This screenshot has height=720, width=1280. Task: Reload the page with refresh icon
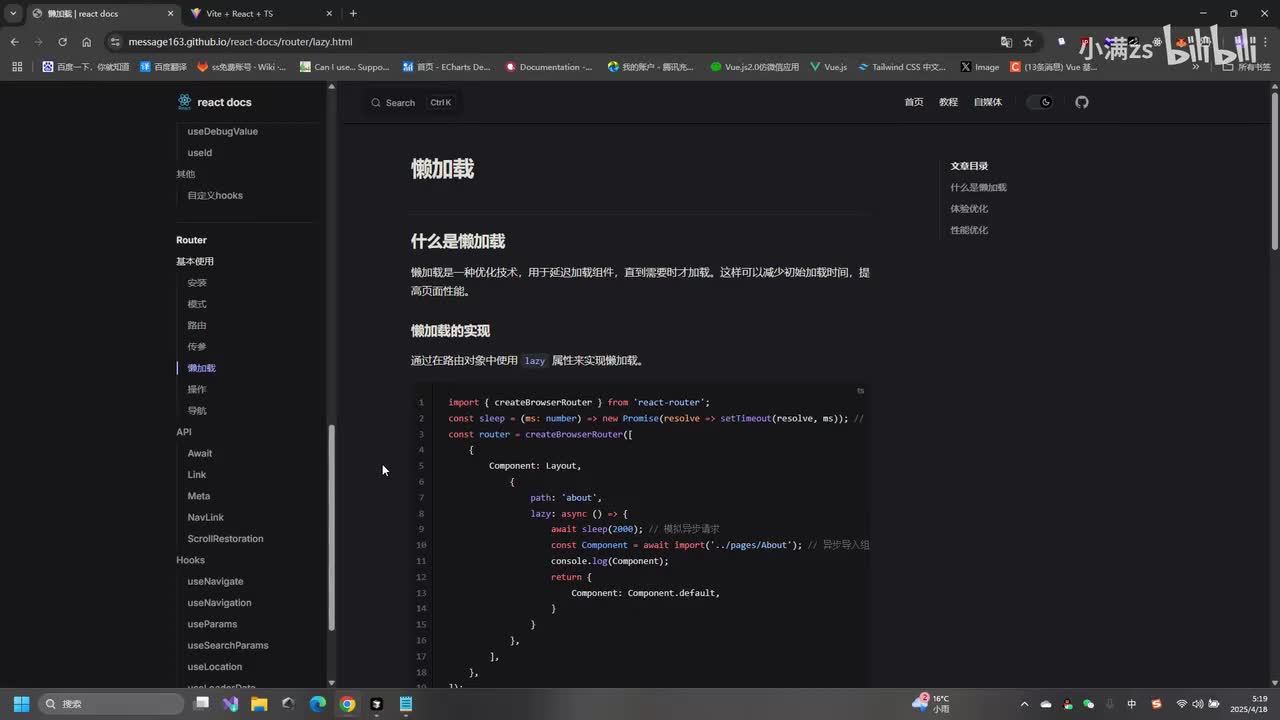click(x=62, y=42)
